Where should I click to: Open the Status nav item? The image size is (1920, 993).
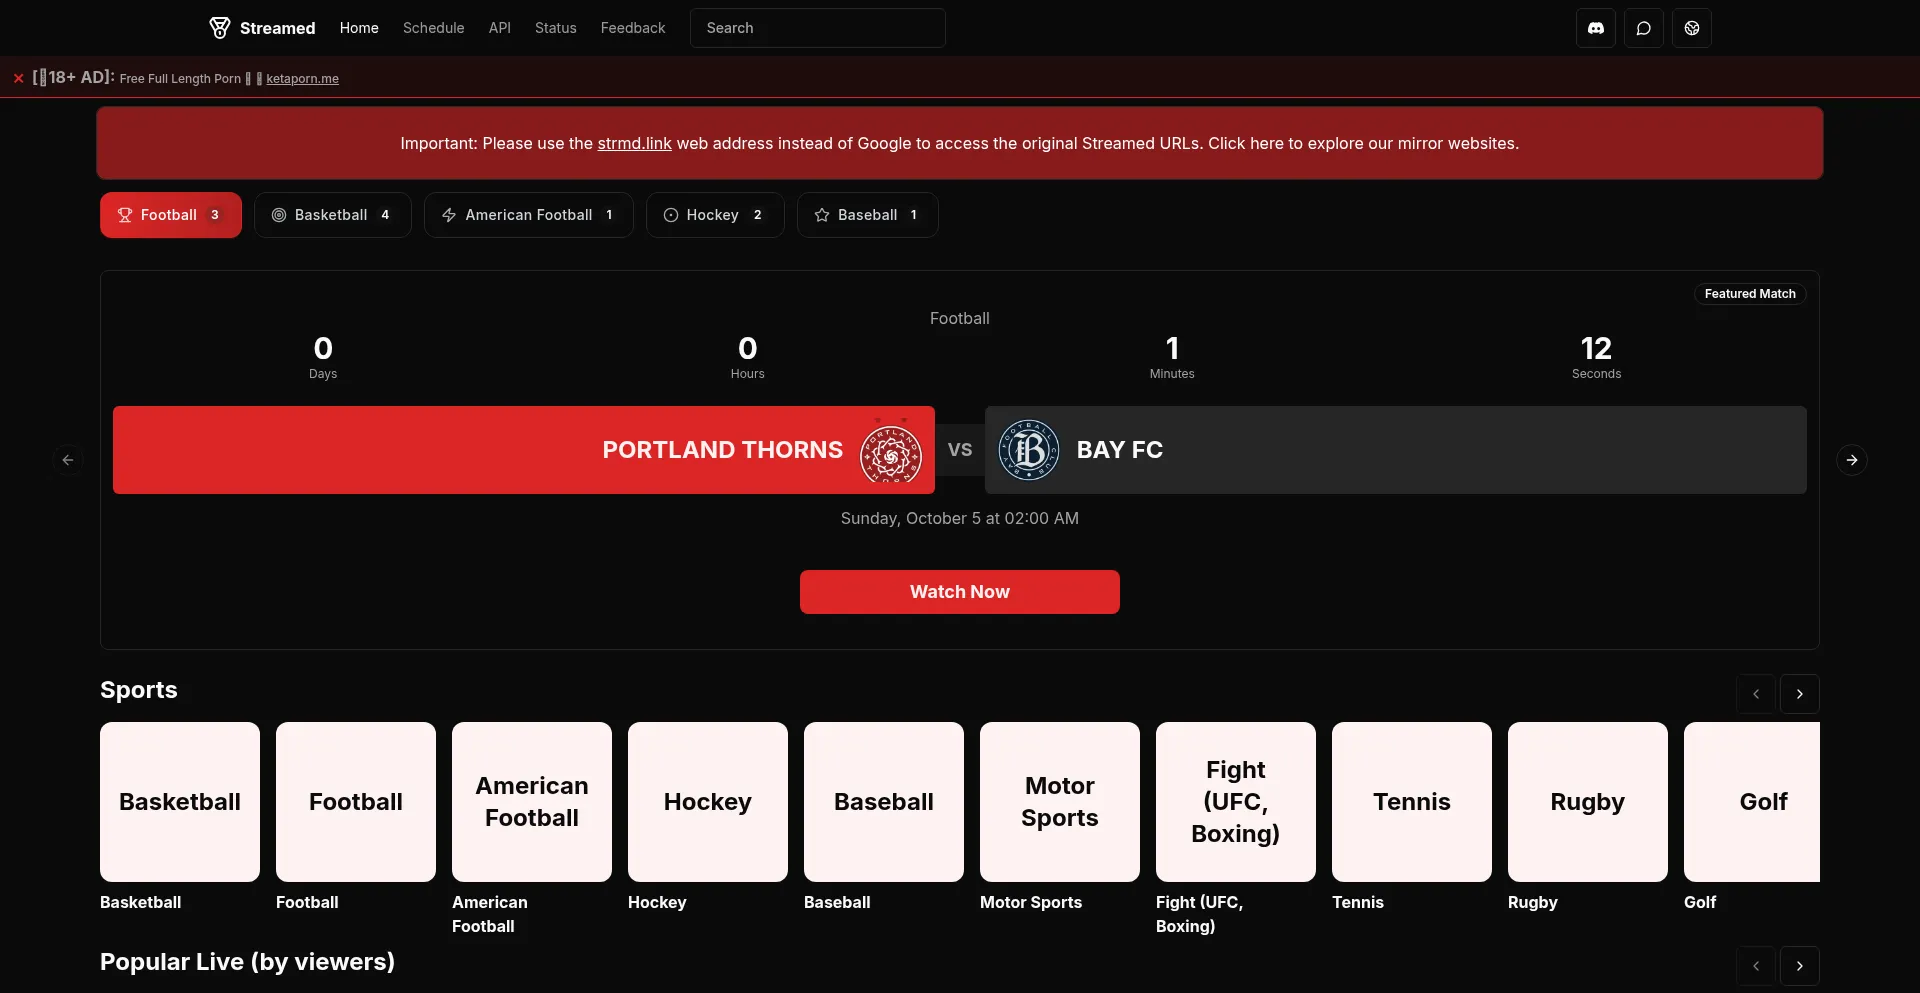555,28
